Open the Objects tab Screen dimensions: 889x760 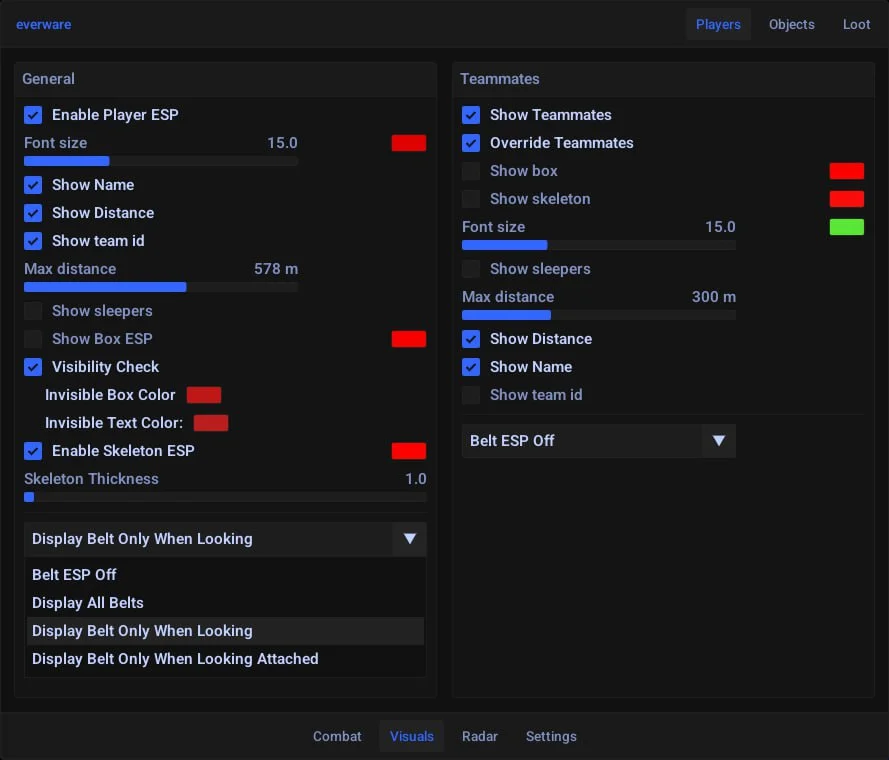(791, 24)
